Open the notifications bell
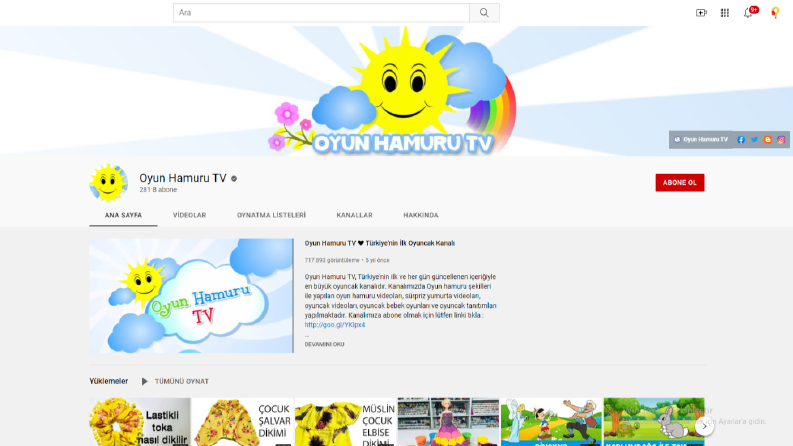Image resolution: width=793 pixels, height=446 pixels. [x=748, y=13]
